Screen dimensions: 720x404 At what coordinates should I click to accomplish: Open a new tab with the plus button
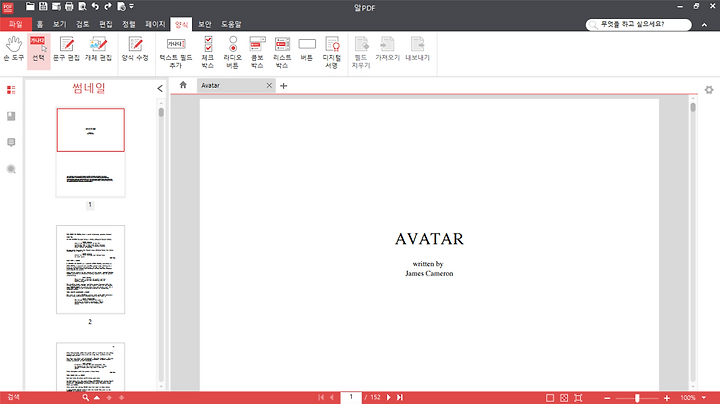coord(284,86)
